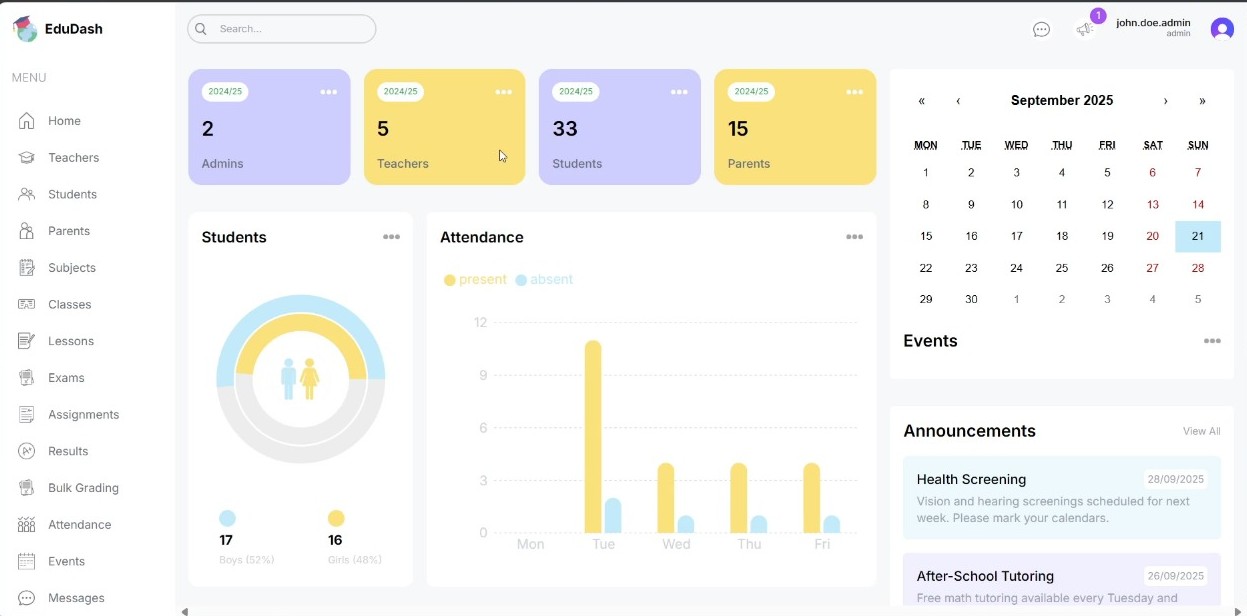1247x616 pixels.
Task: Click the Teachers graduation cap sidebar icon
Action: tap(27, 158)
